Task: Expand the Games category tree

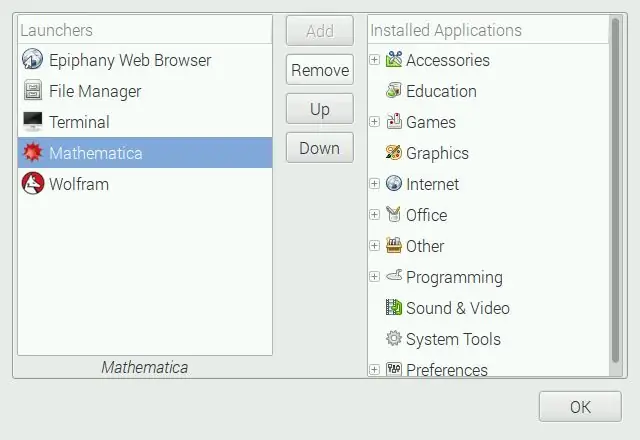Action: click(374, 122)
